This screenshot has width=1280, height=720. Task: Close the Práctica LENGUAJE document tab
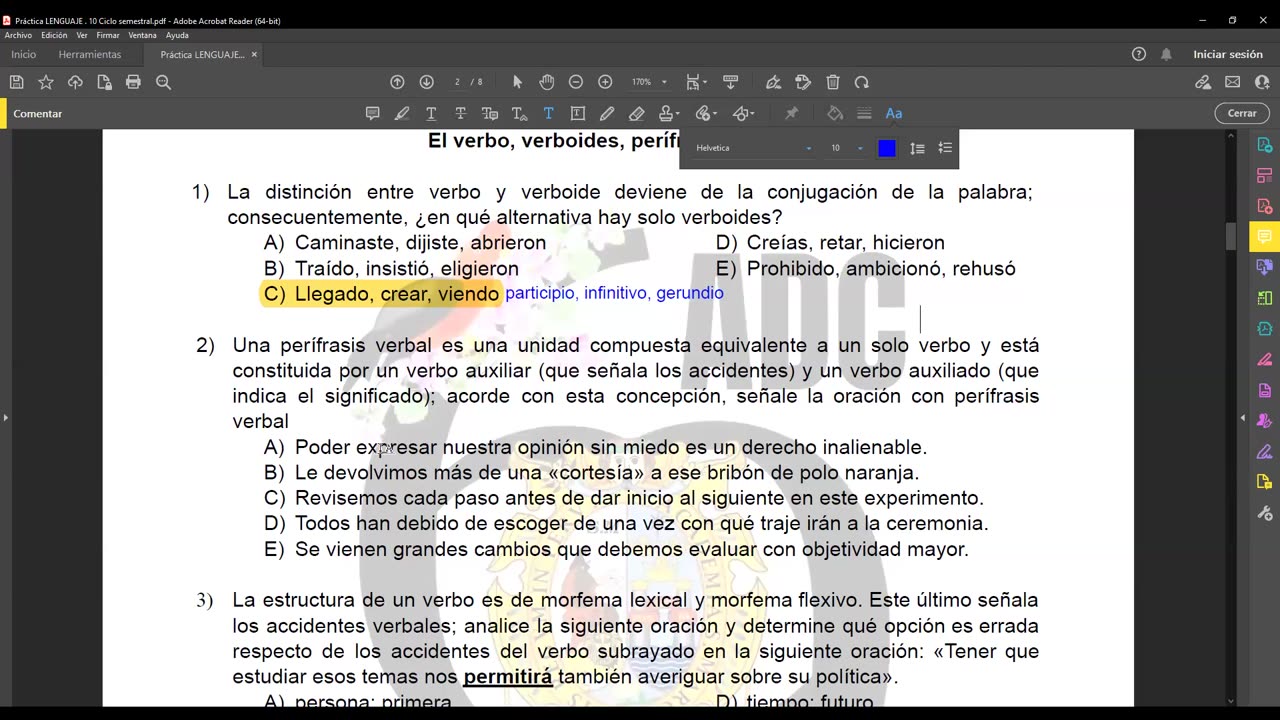(254, 54)
